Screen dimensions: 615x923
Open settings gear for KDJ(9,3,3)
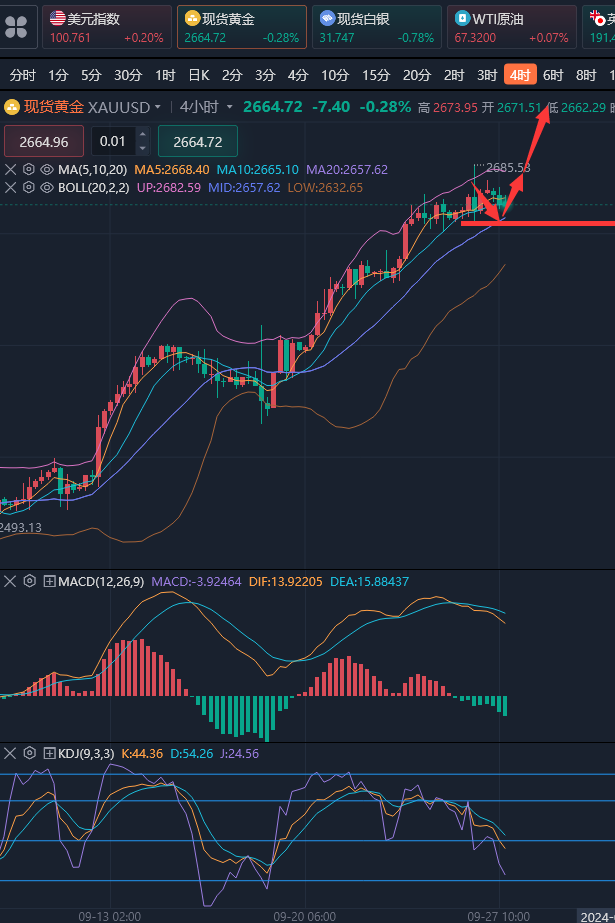(29, 753)
